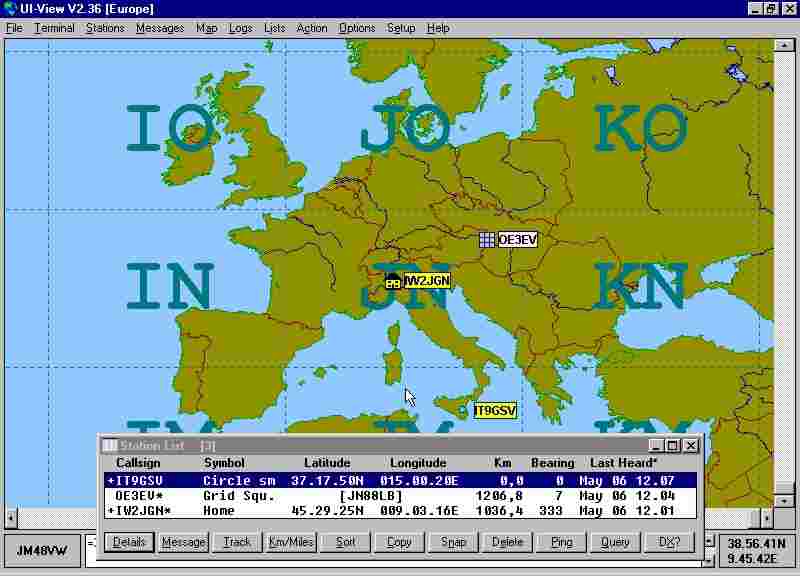Select the IT9GSV row in Station List
Viewport: 800px width, 576px height.
tap(401, 480)
